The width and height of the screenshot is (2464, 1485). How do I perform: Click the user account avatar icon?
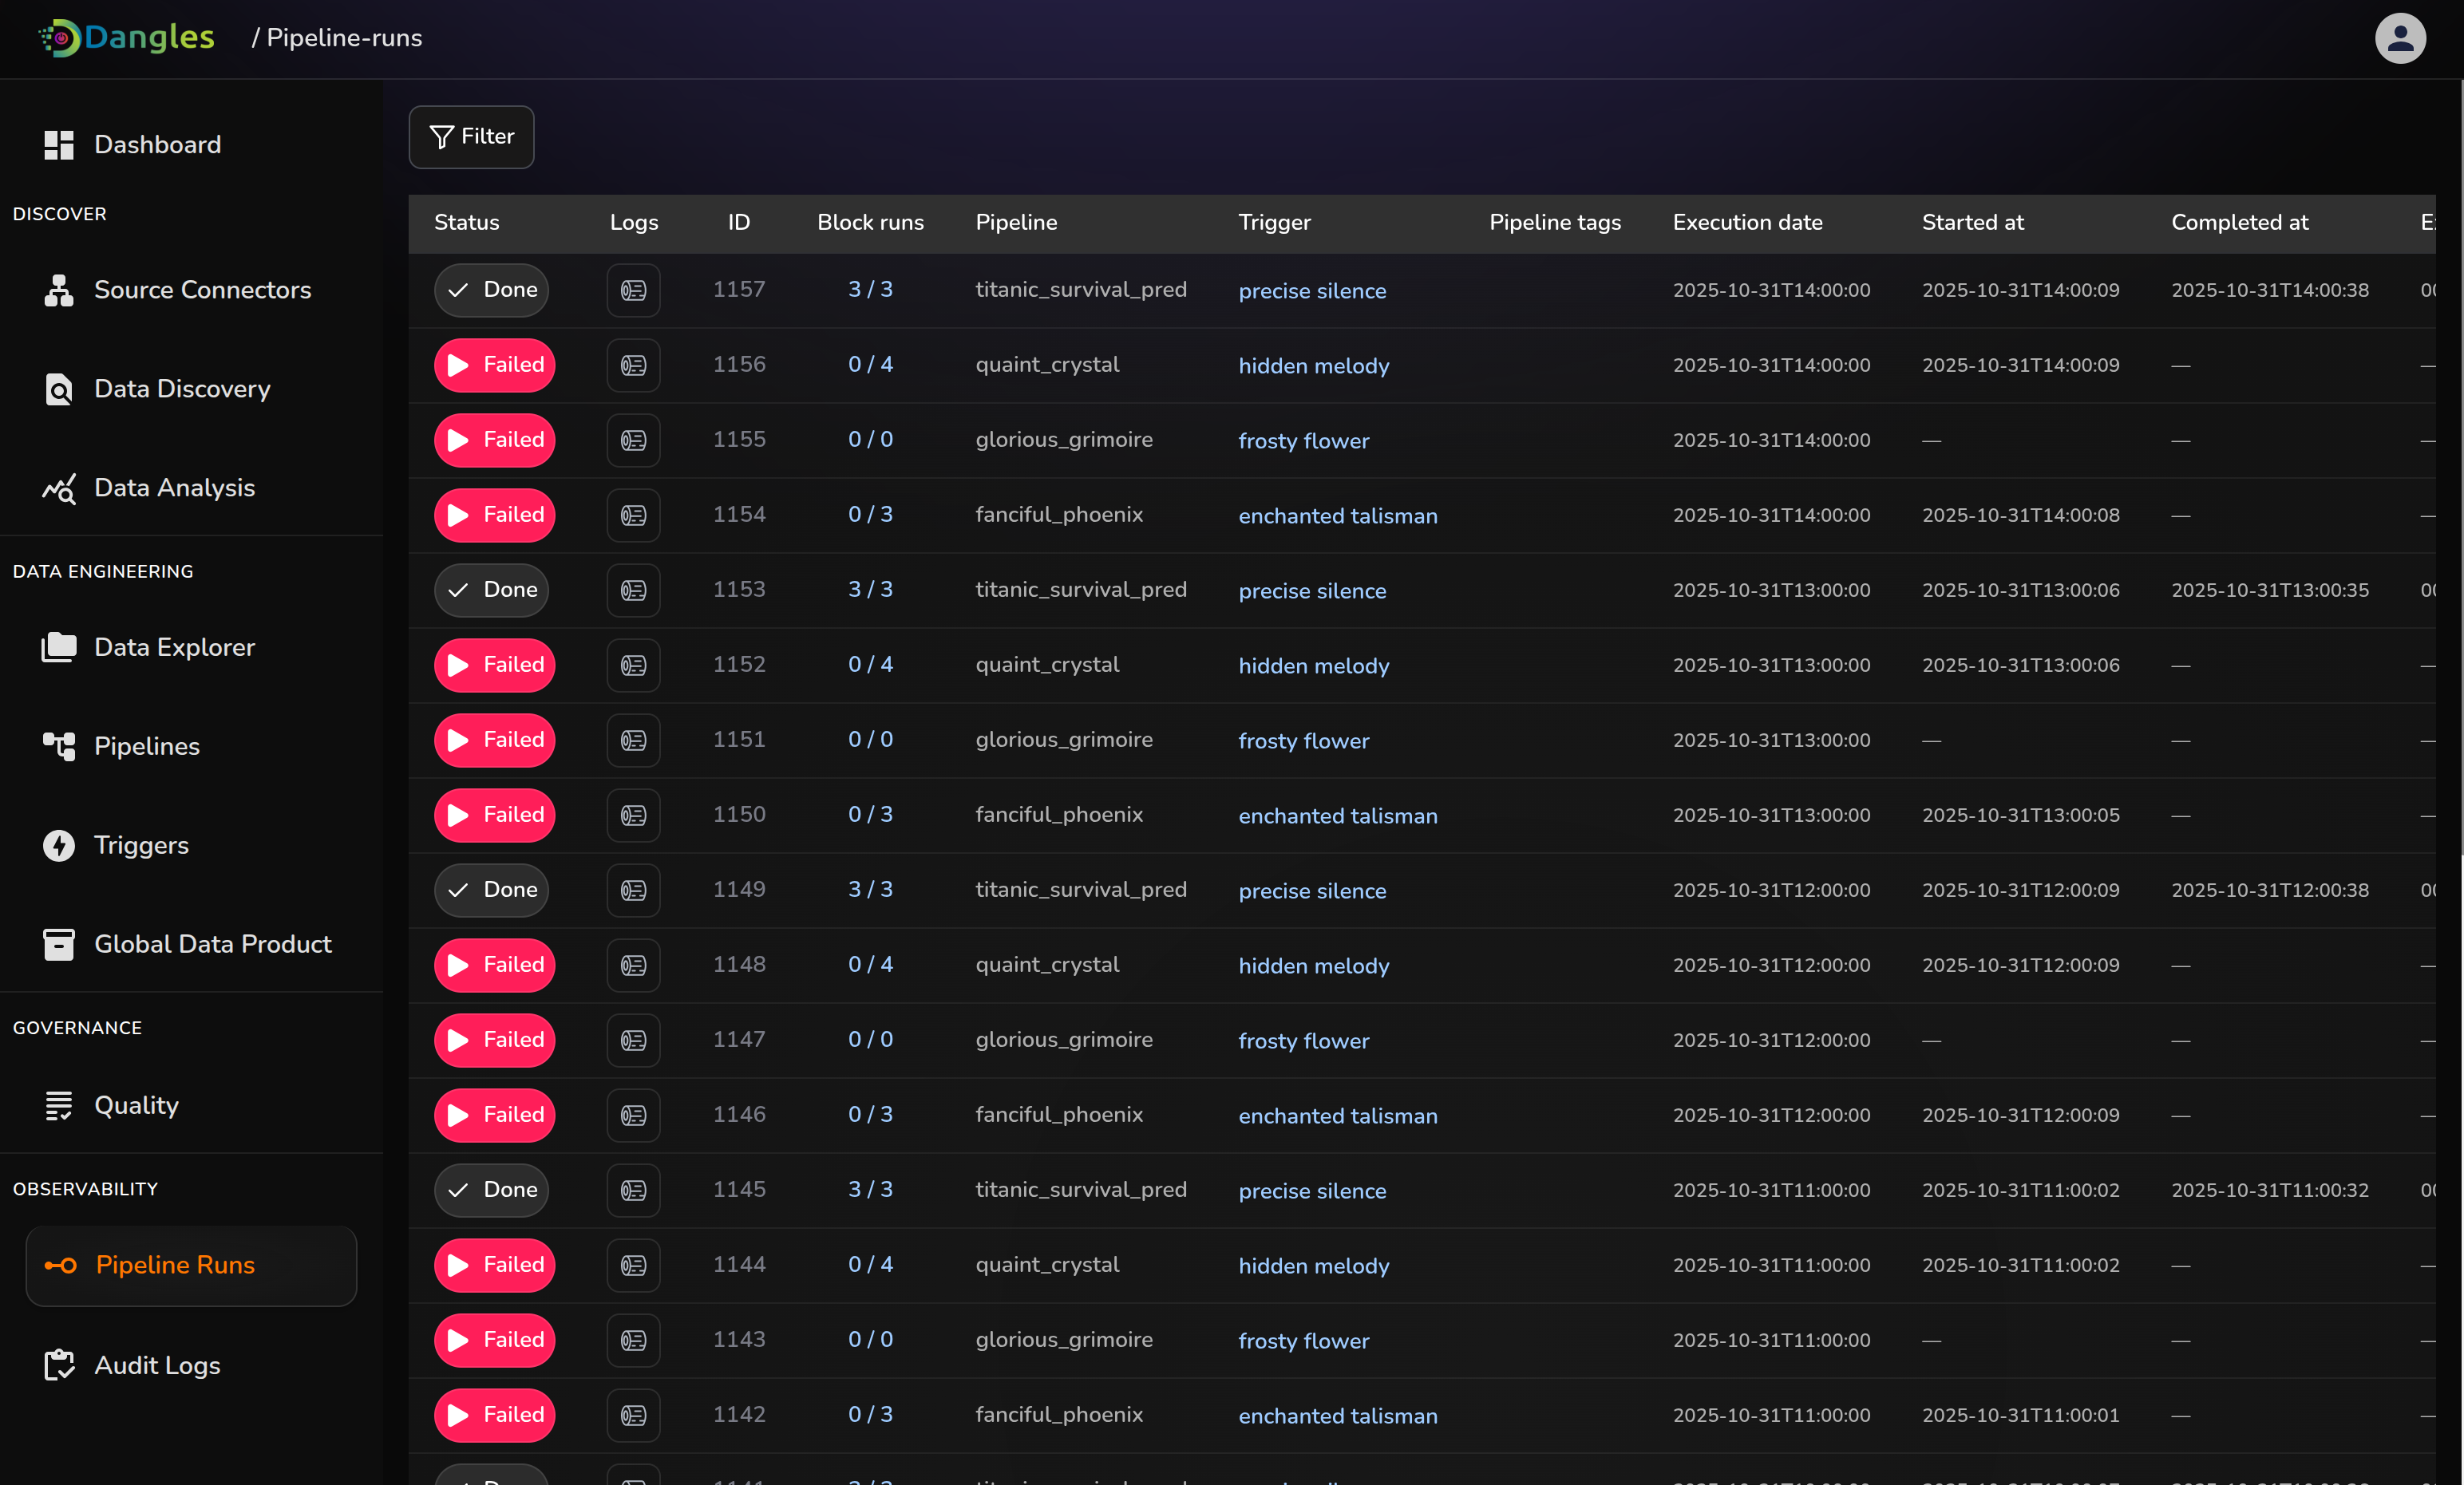(x=2399, y=38)
